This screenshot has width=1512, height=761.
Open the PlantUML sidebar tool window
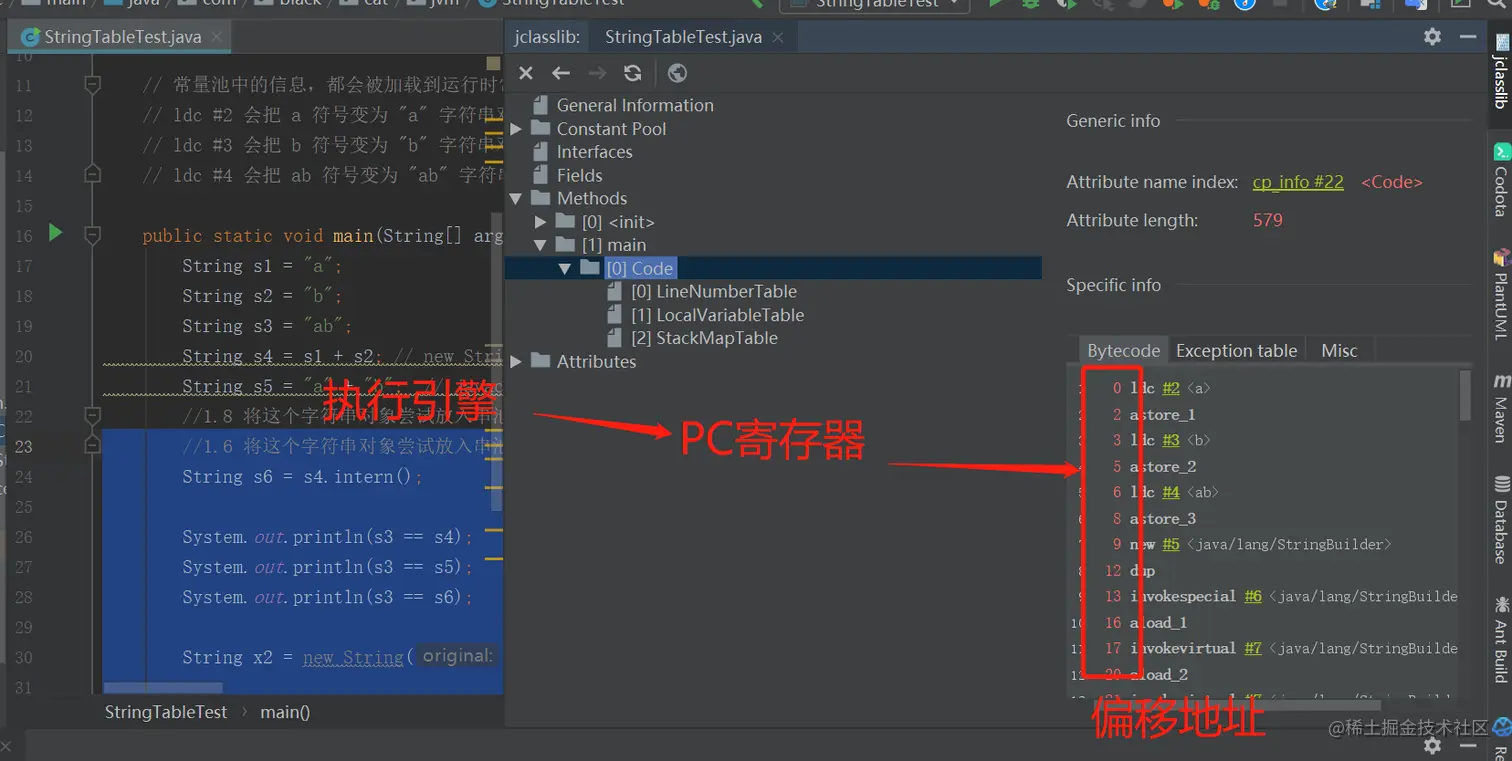click(x=1501, y=294)
